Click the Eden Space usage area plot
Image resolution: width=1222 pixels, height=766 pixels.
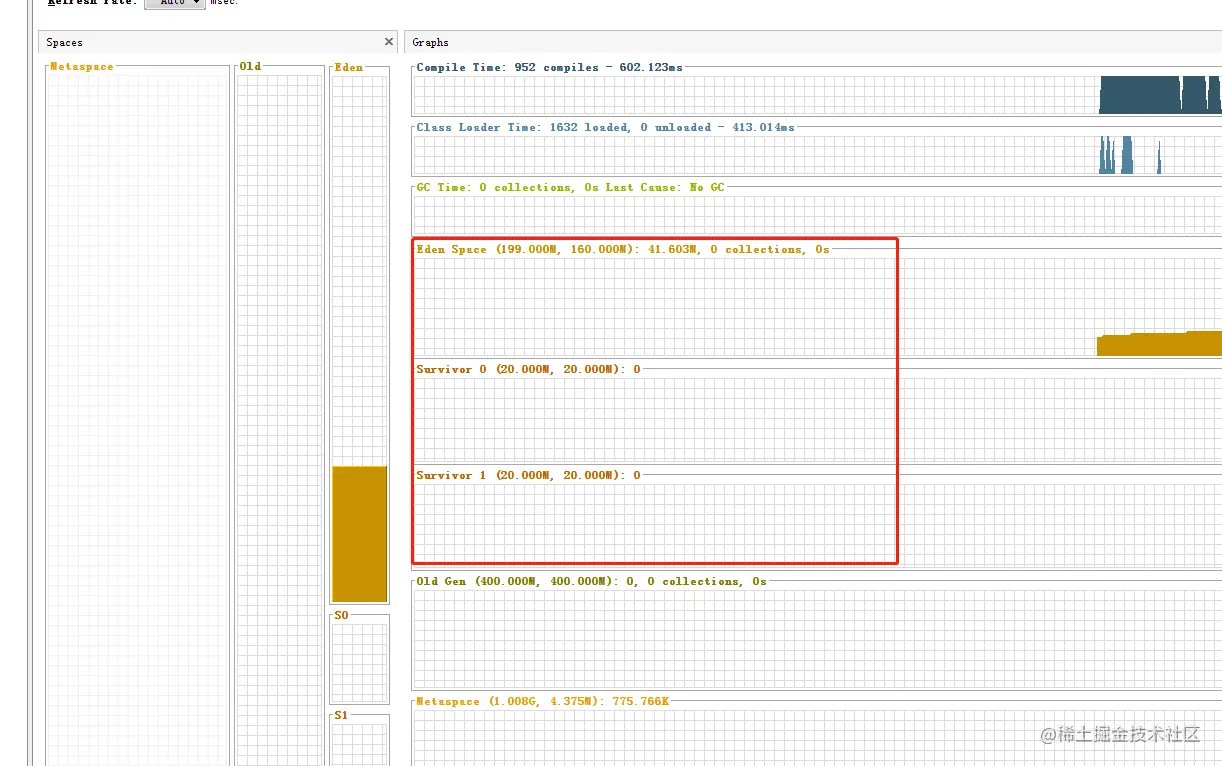click(x=1159, y=343)
